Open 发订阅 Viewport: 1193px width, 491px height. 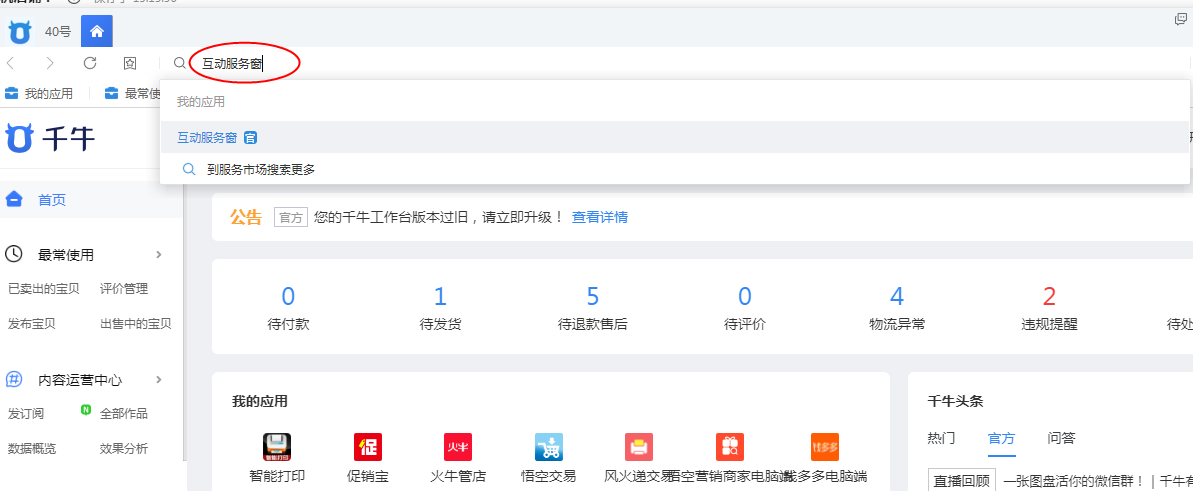tap(25, 414)
